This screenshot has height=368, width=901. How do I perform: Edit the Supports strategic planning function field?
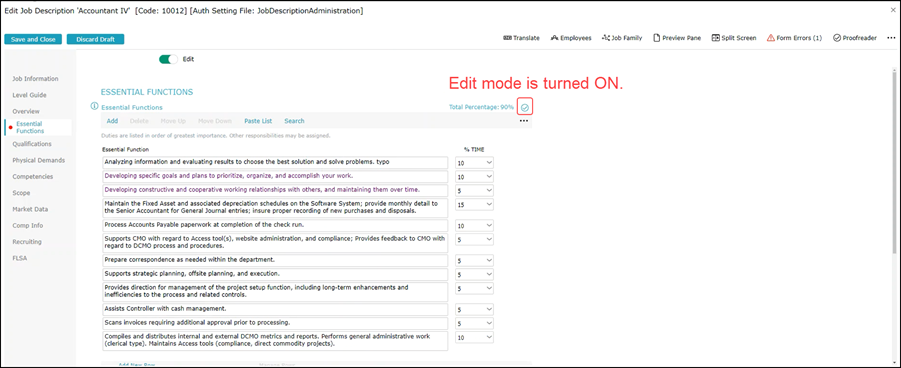pyautogui.click(x=275, y=274)
